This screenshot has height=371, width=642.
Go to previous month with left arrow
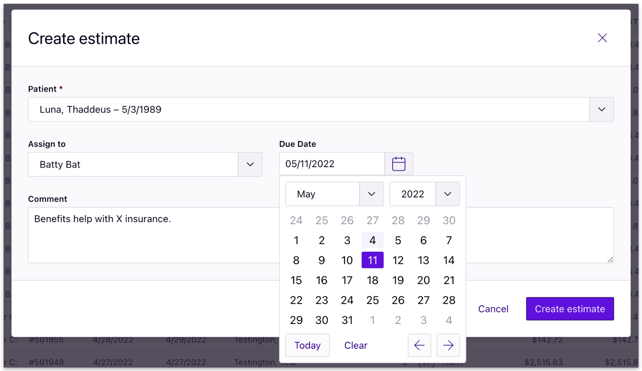click(419, 345)
